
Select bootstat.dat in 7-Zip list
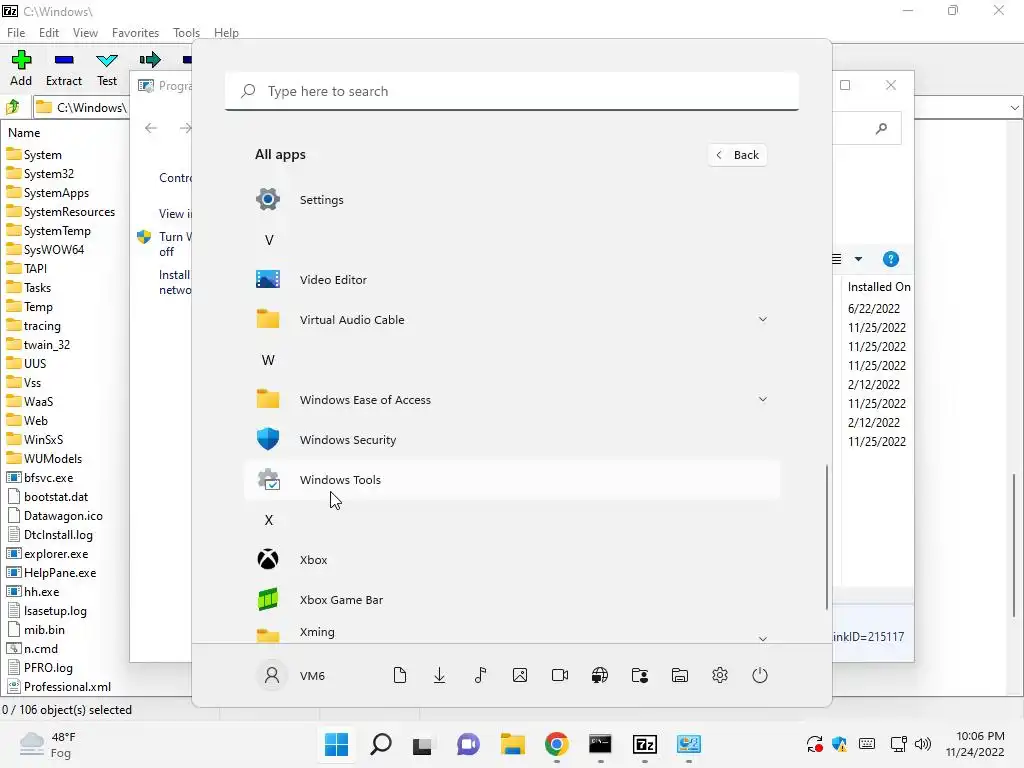(48, 497)
